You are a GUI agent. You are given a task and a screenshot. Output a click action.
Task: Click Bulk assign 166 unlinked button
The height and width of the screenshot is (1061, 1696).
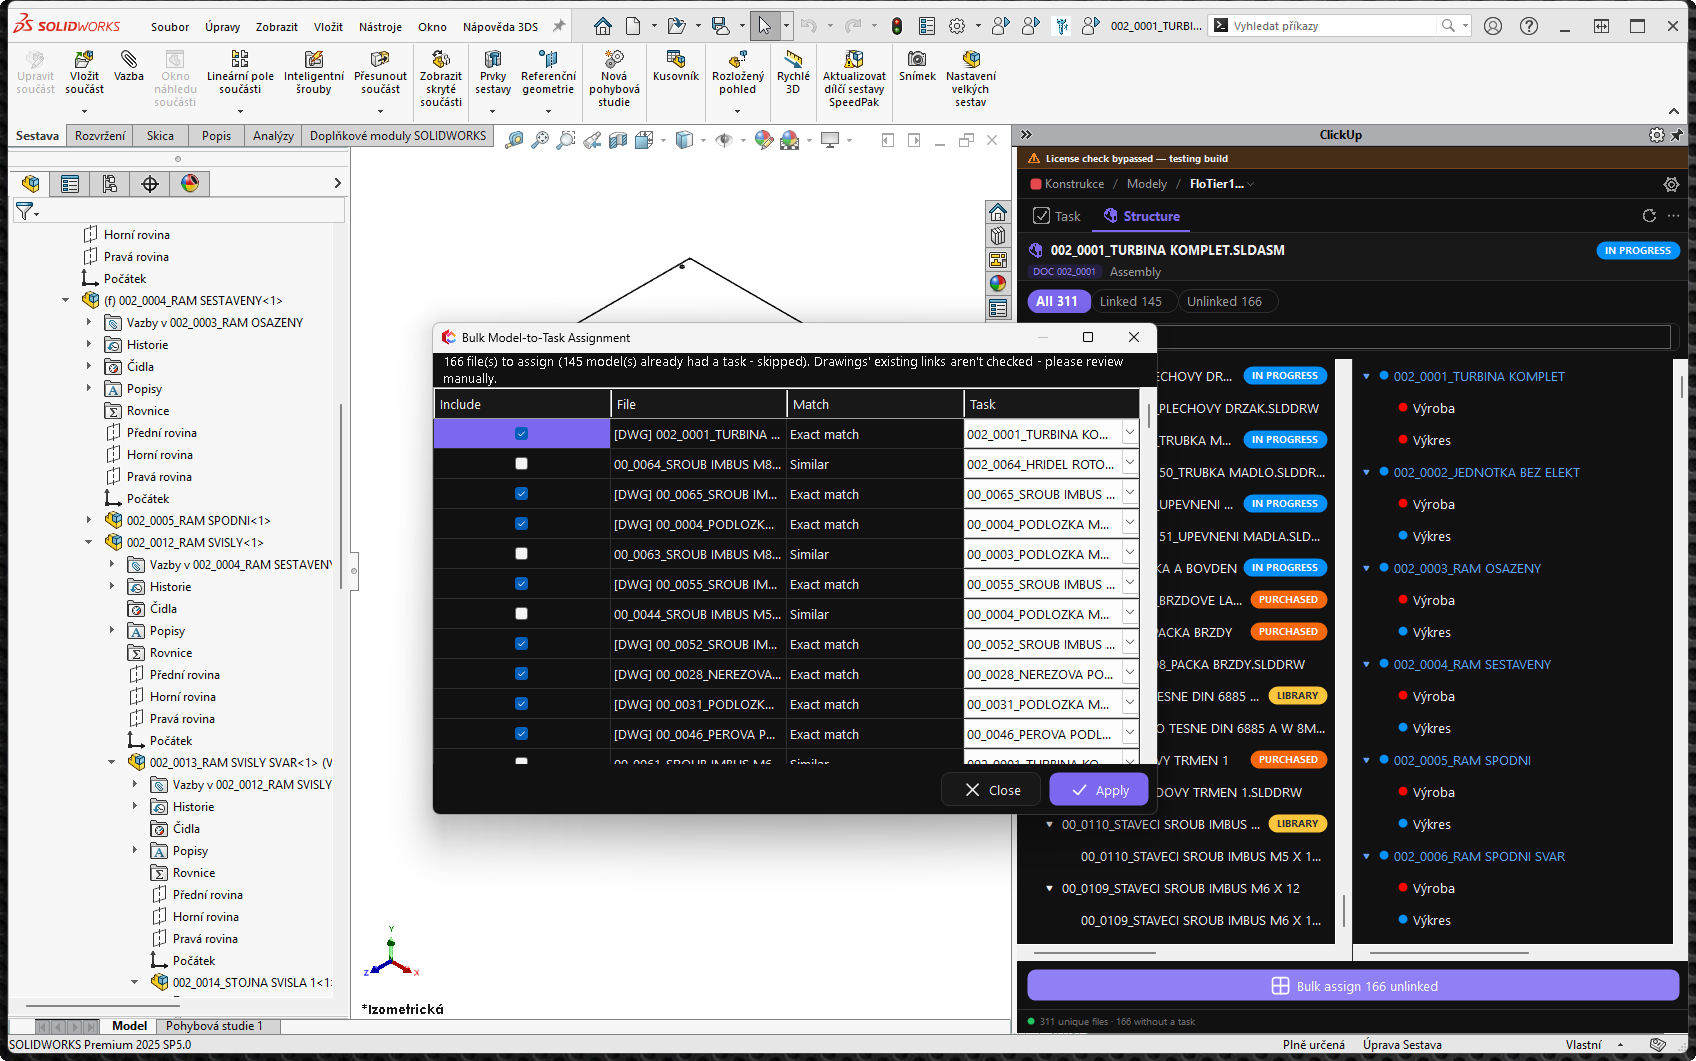pos(1353,986)
